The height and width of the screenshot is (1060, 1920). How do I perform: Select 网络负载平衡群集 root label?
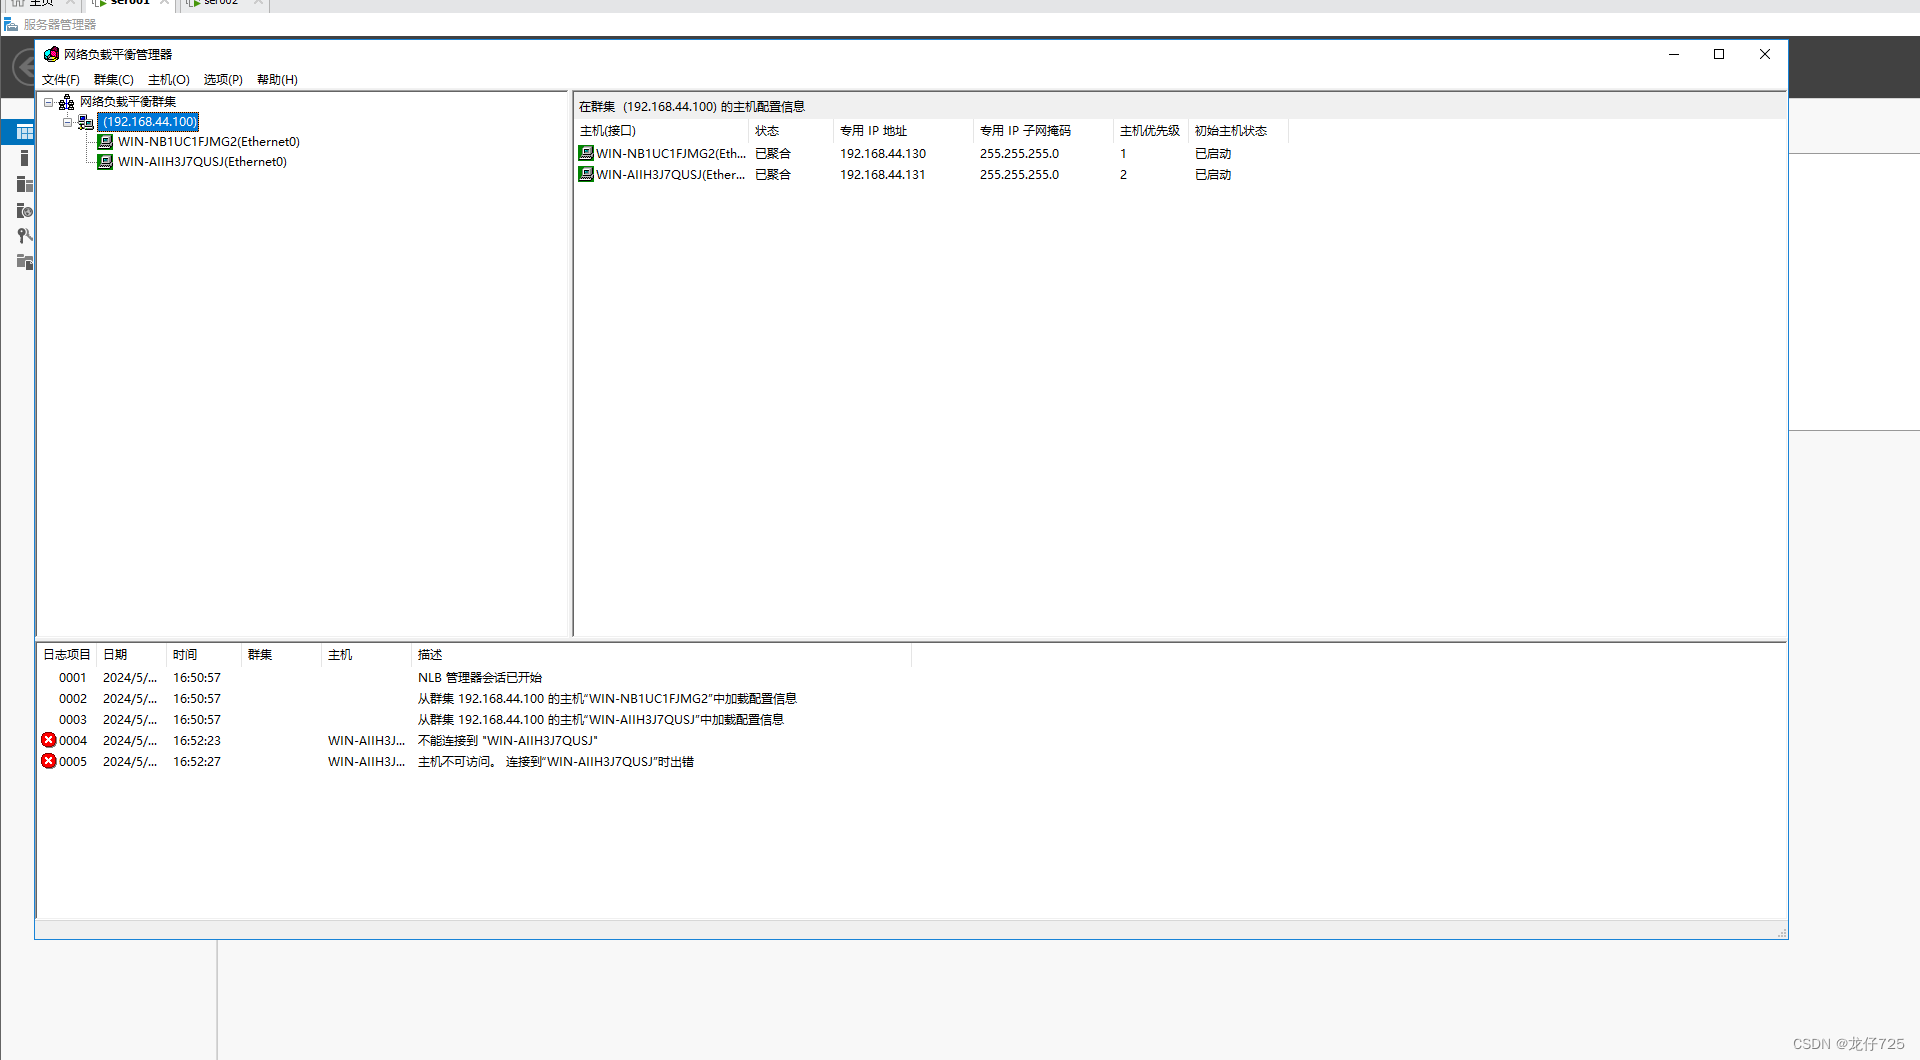click(128, 102)
